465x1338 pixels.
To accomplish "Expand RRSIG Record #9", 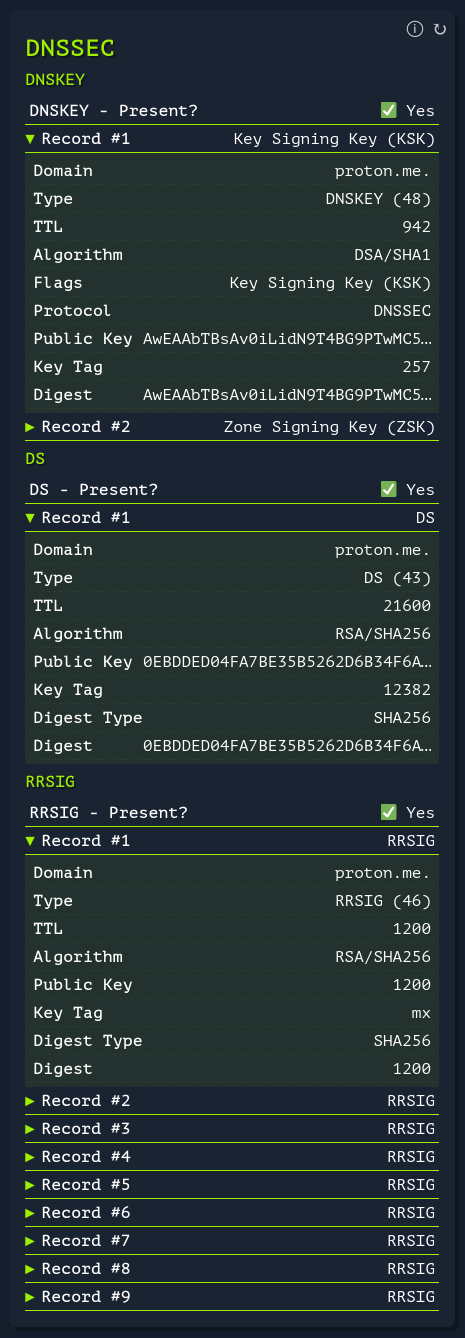I will tap(232, 1297).
